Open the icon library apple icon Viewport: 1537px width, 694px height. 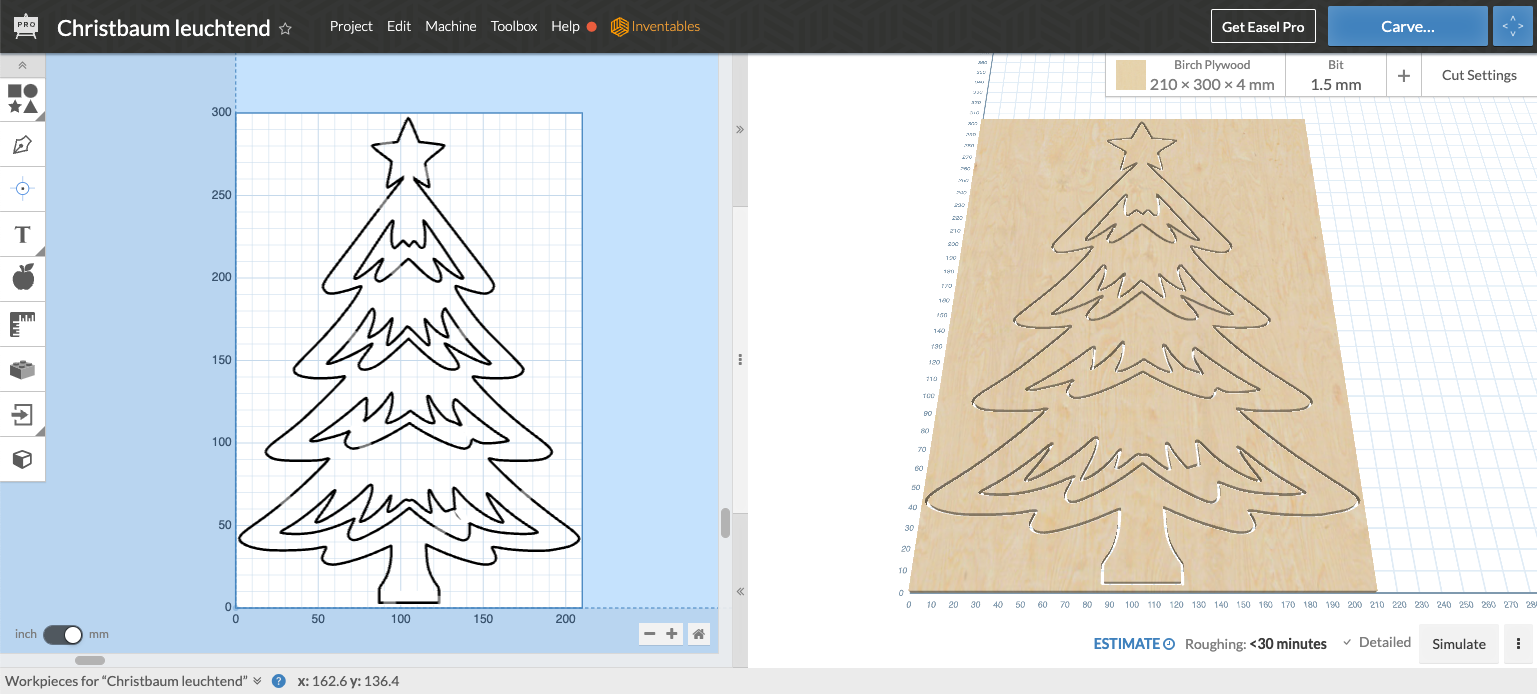point(22,278)
